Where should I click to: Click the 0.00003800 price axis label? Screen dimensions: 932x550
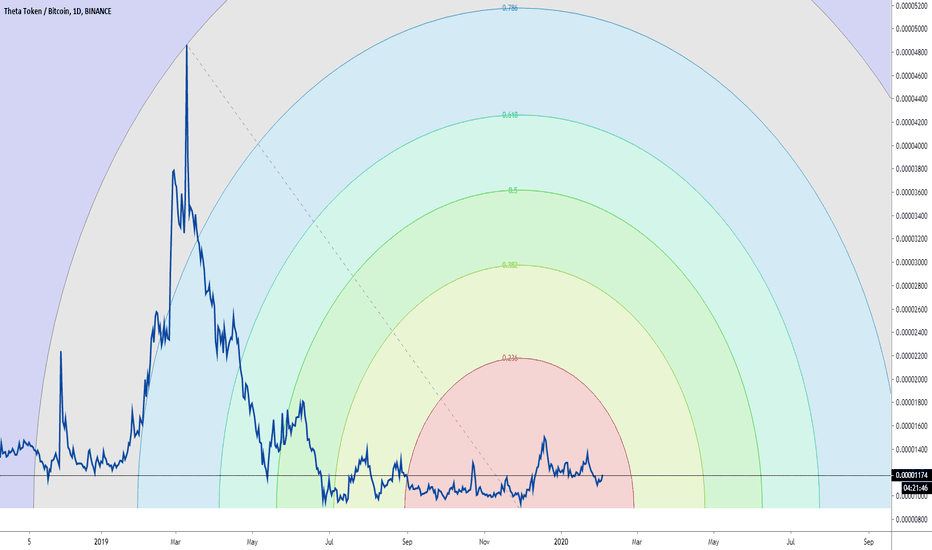click(912, 169)
